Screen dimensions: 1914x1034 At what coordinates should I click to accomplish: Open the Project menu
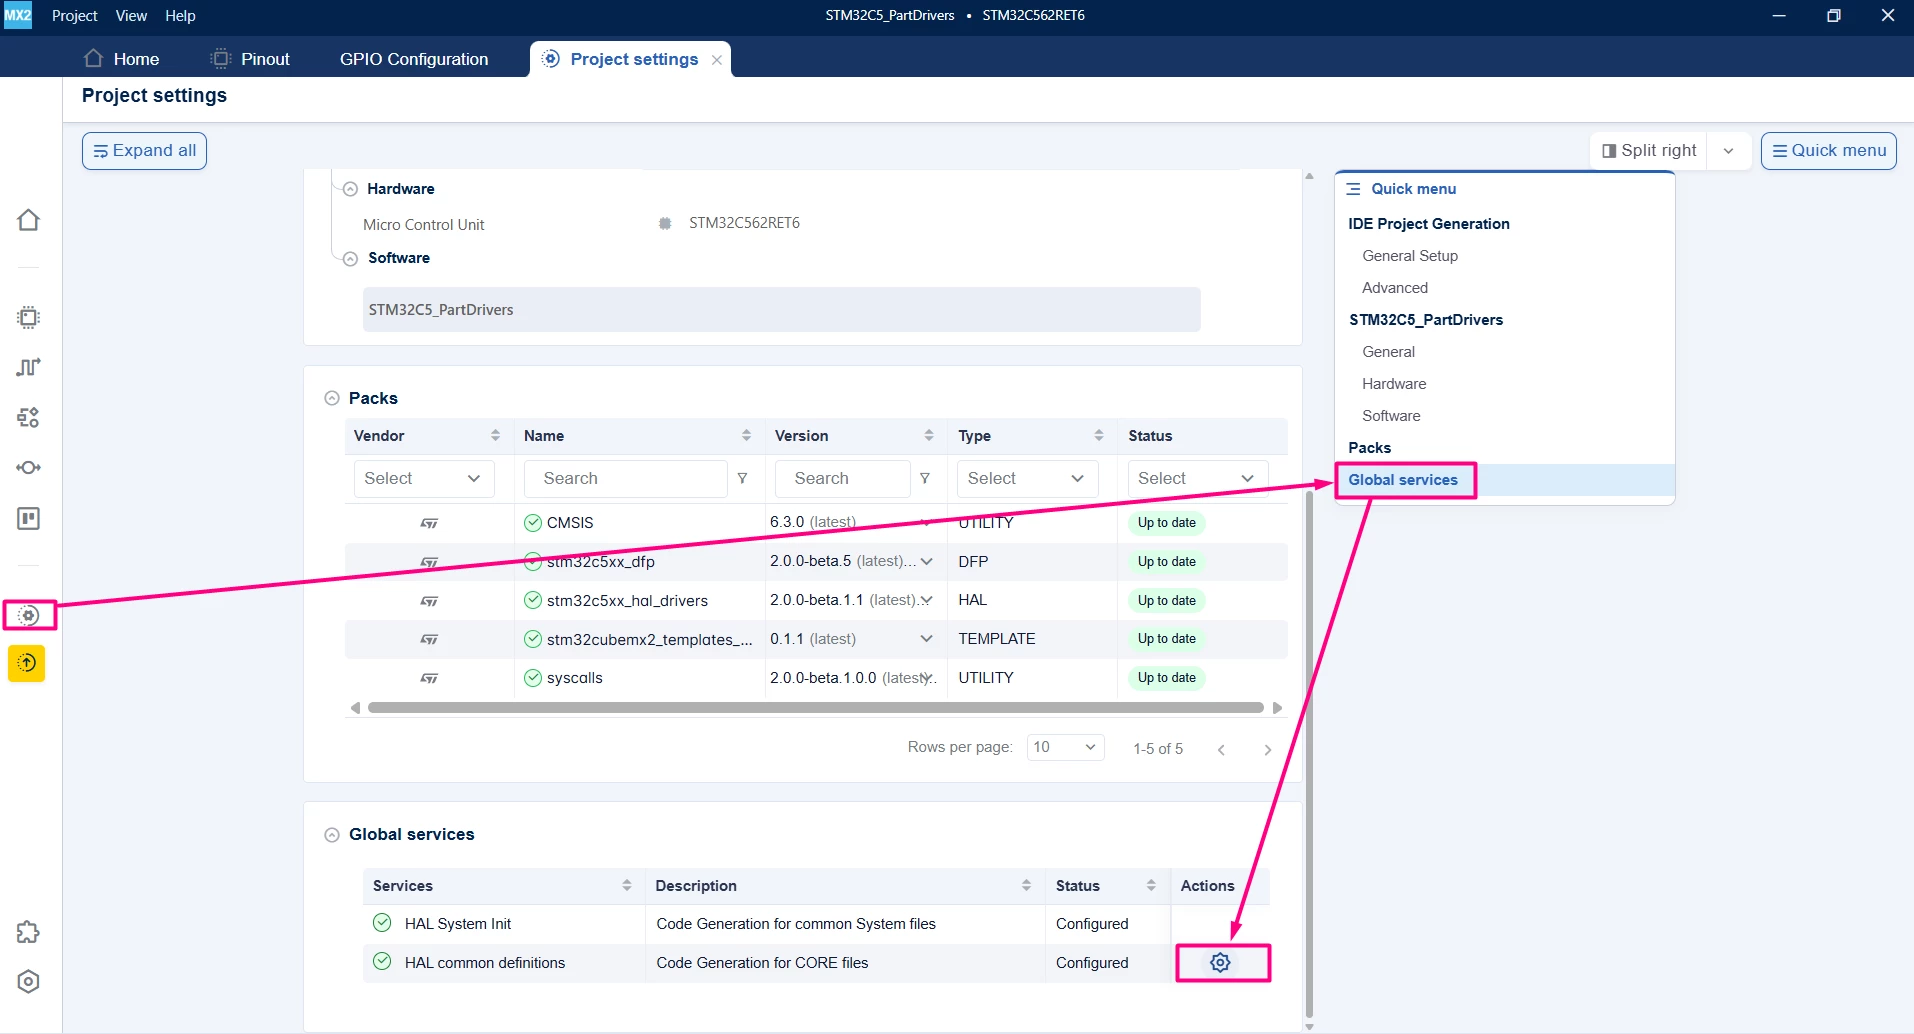coord(75,15)
